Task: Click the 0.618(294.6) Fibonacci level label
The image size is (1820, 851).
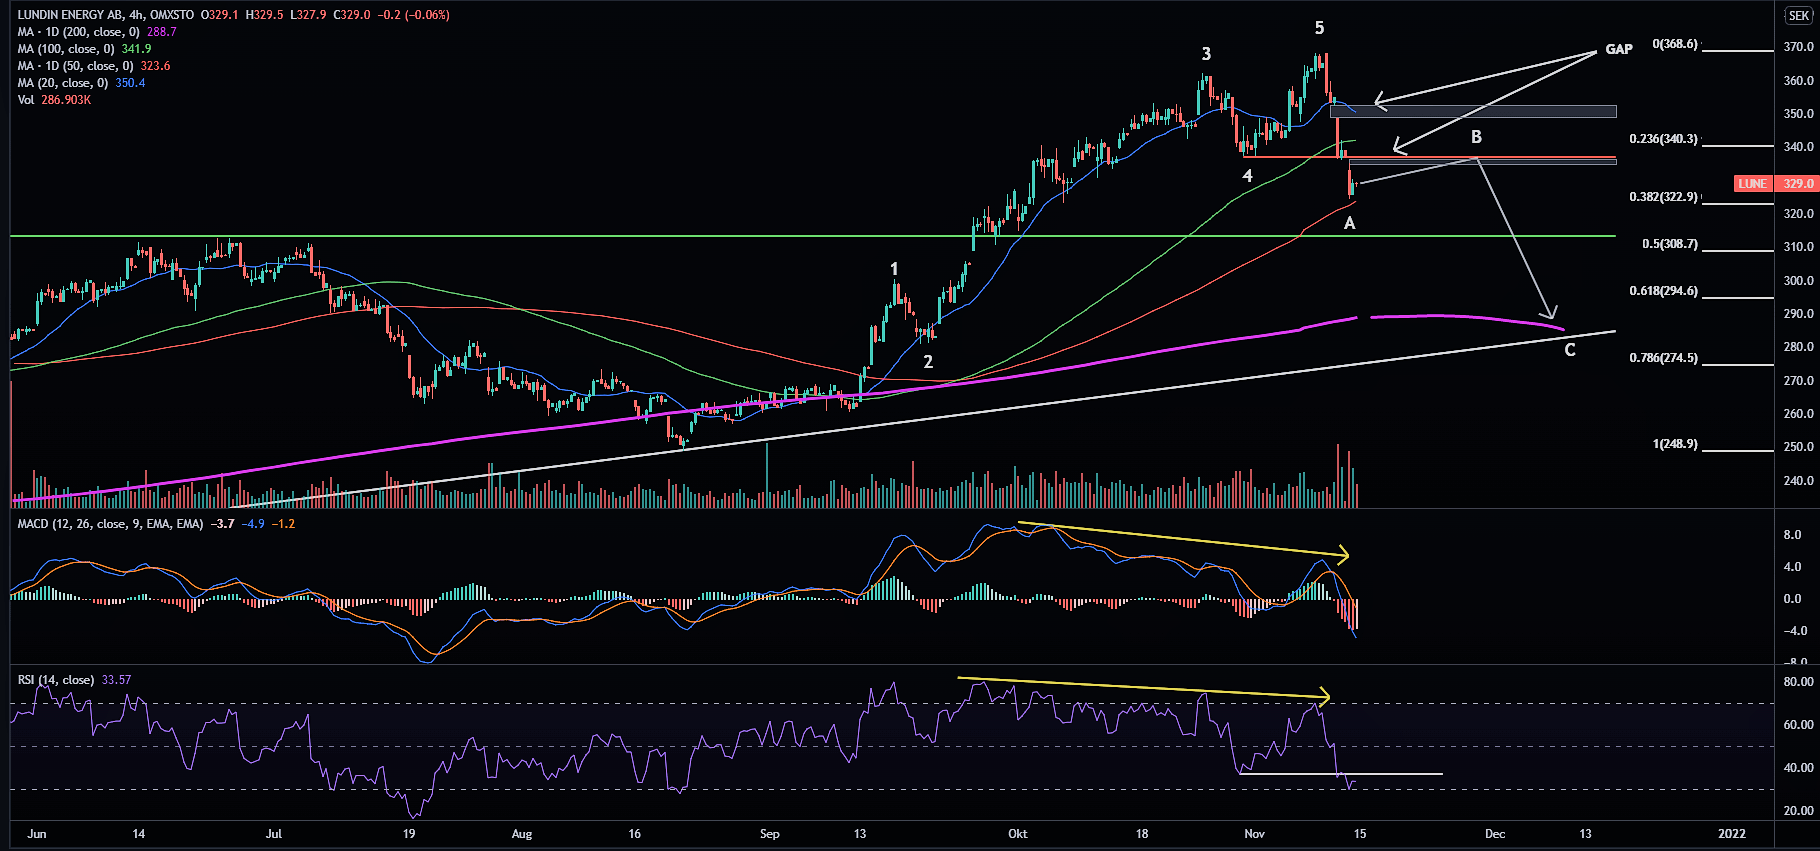Action: 1663,291
